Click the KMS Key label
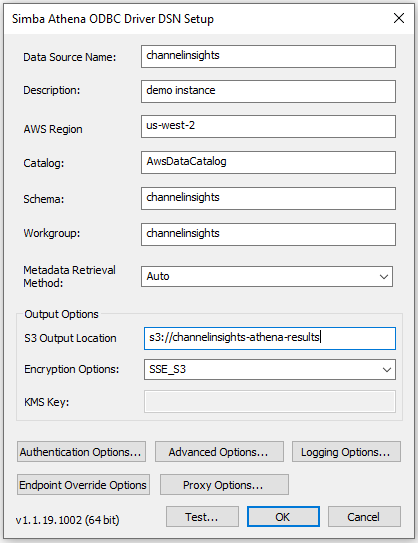 tap(46, 402)
